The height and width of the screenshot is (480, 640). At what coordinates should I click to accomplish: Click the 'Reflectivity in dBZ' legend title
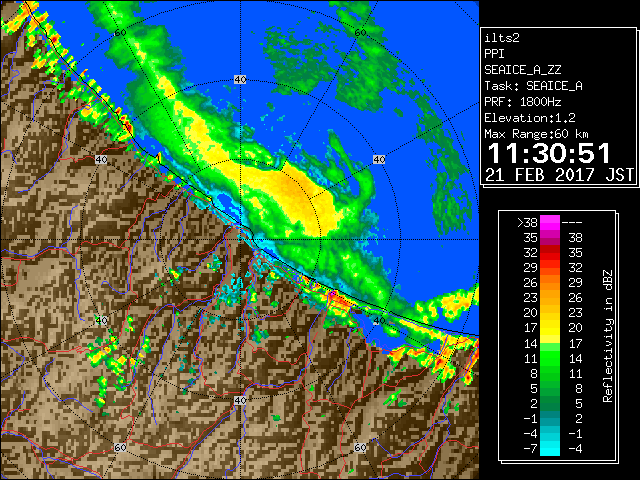coord(608,336)
